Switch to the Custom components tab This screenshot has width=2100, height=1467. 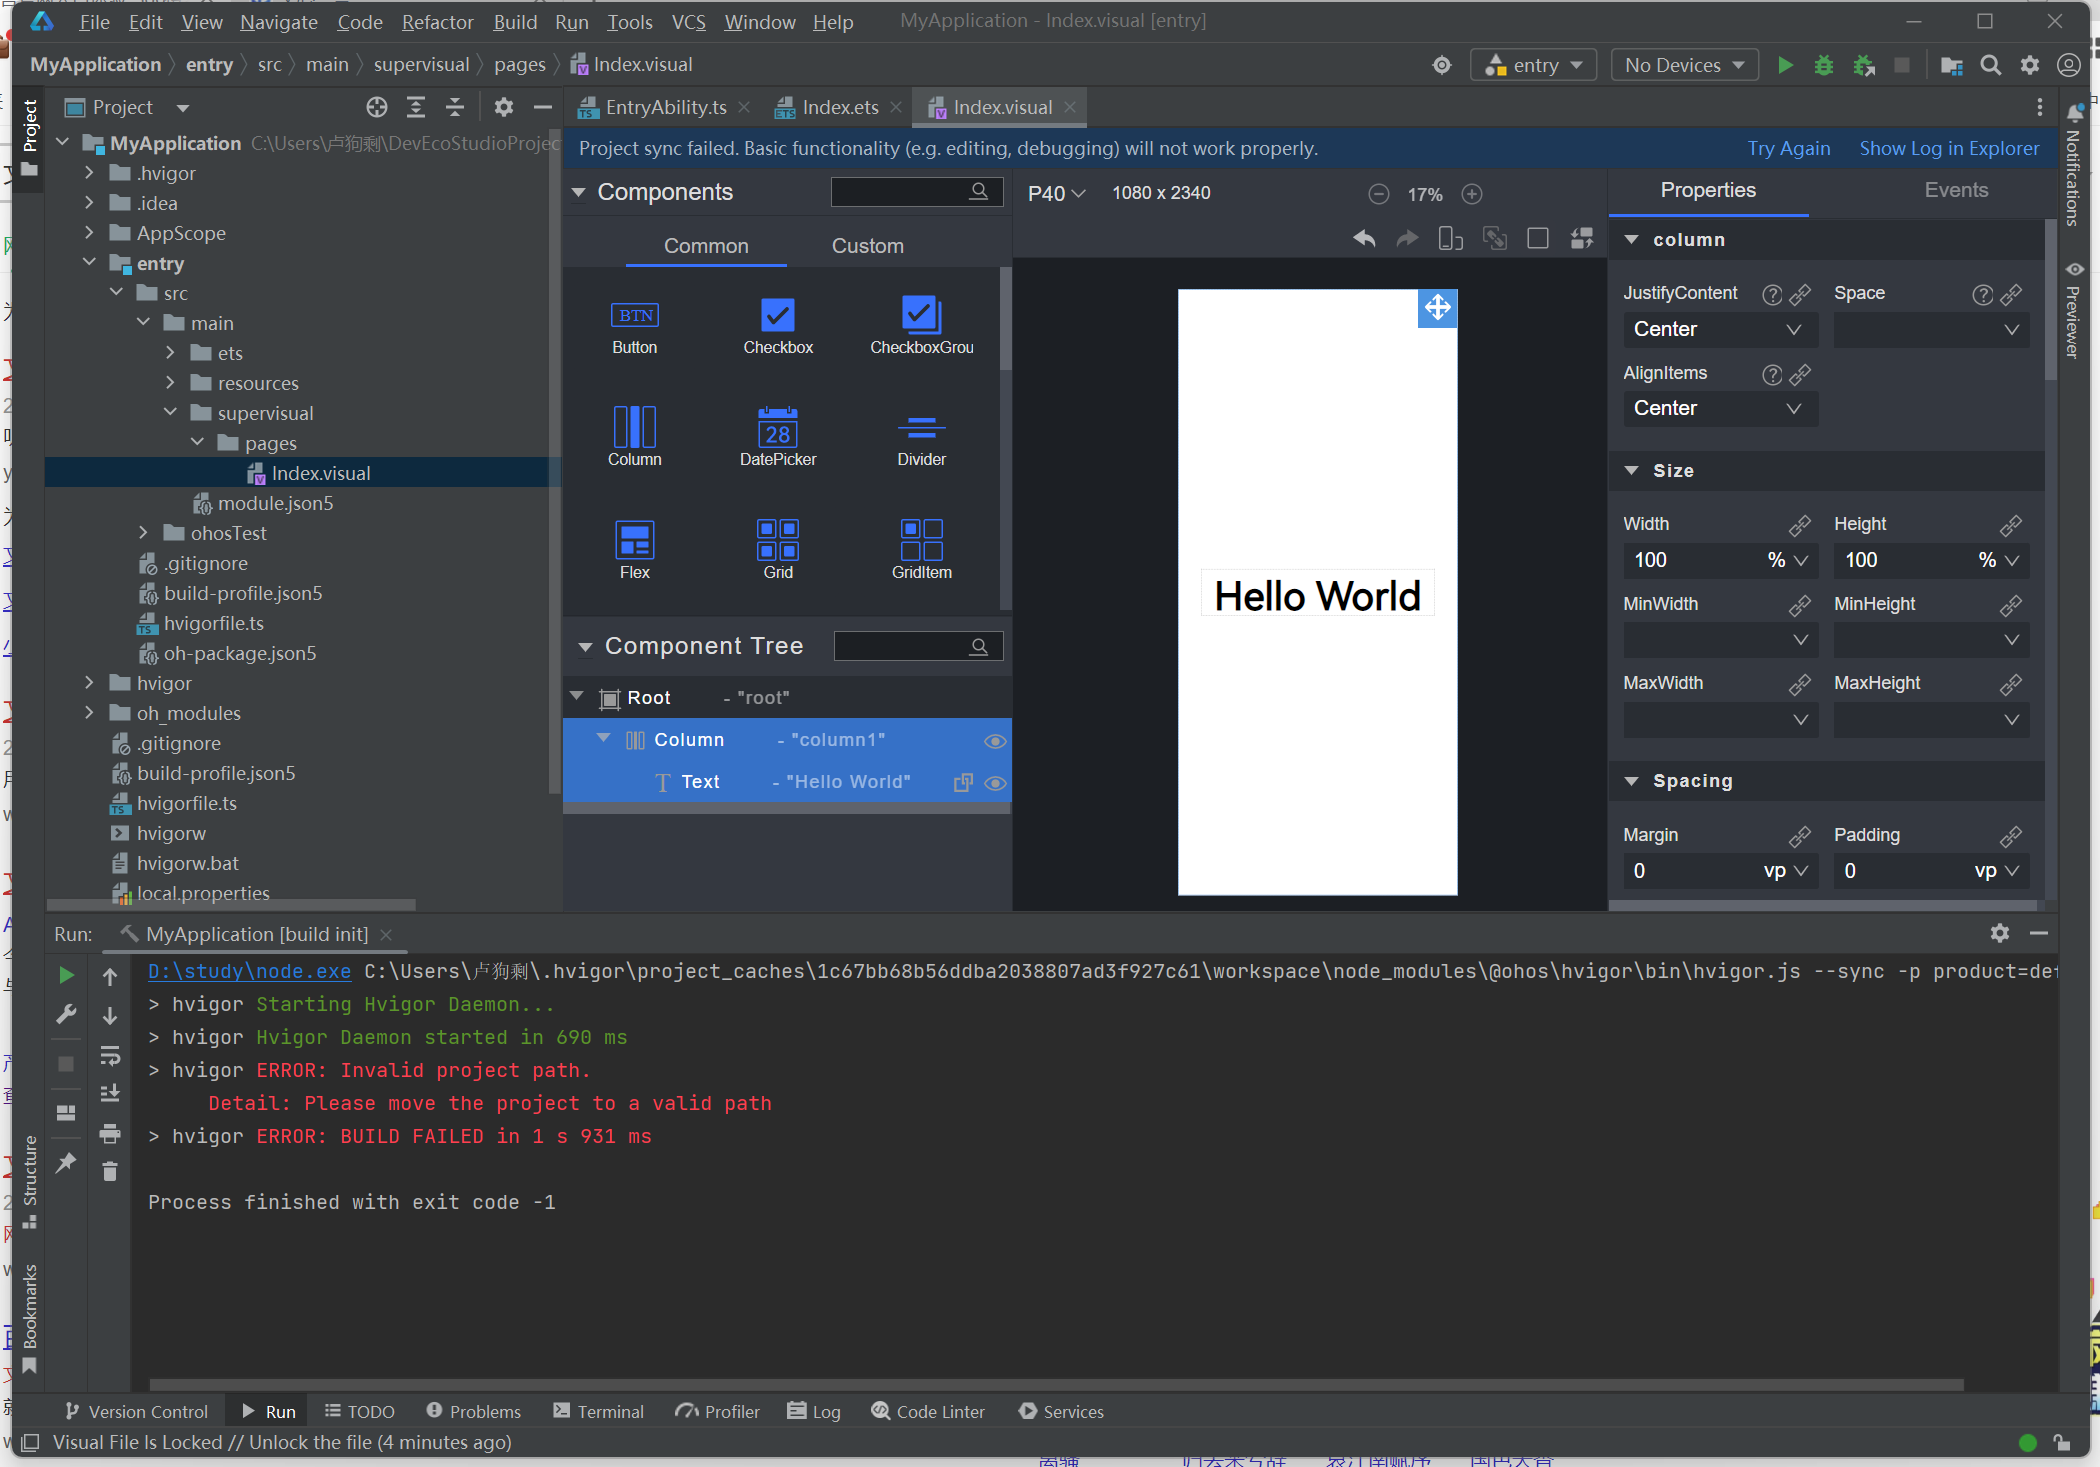tap(867, 246)
